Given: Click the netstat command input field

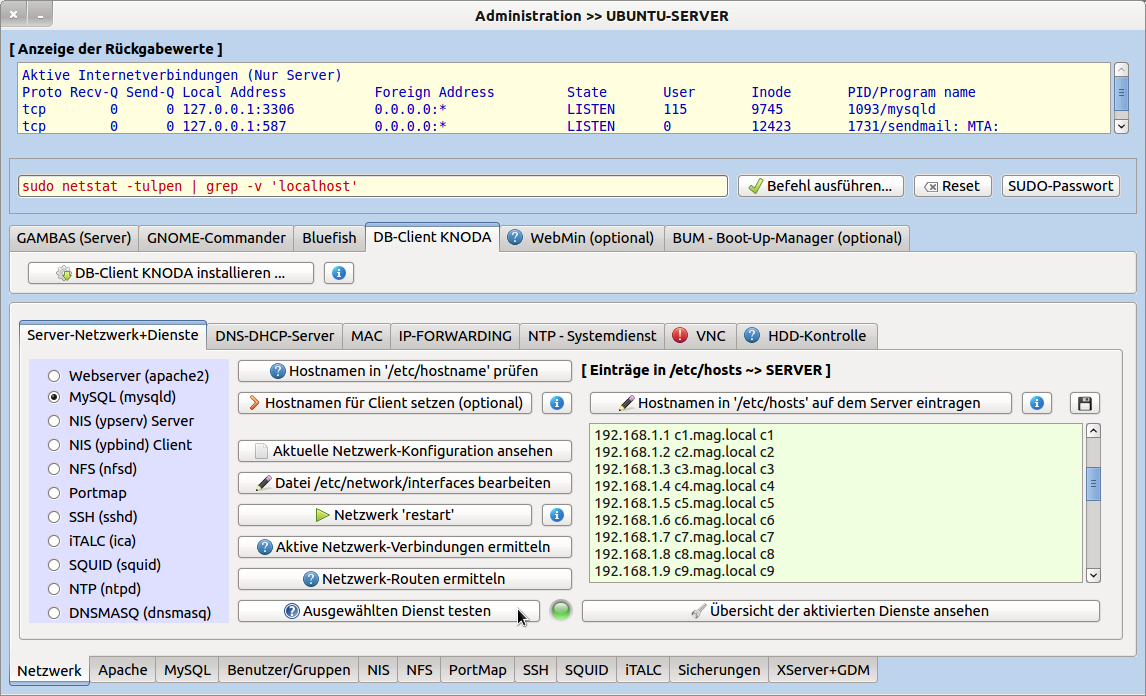Looking at the screenshot, I should point(372,186).
